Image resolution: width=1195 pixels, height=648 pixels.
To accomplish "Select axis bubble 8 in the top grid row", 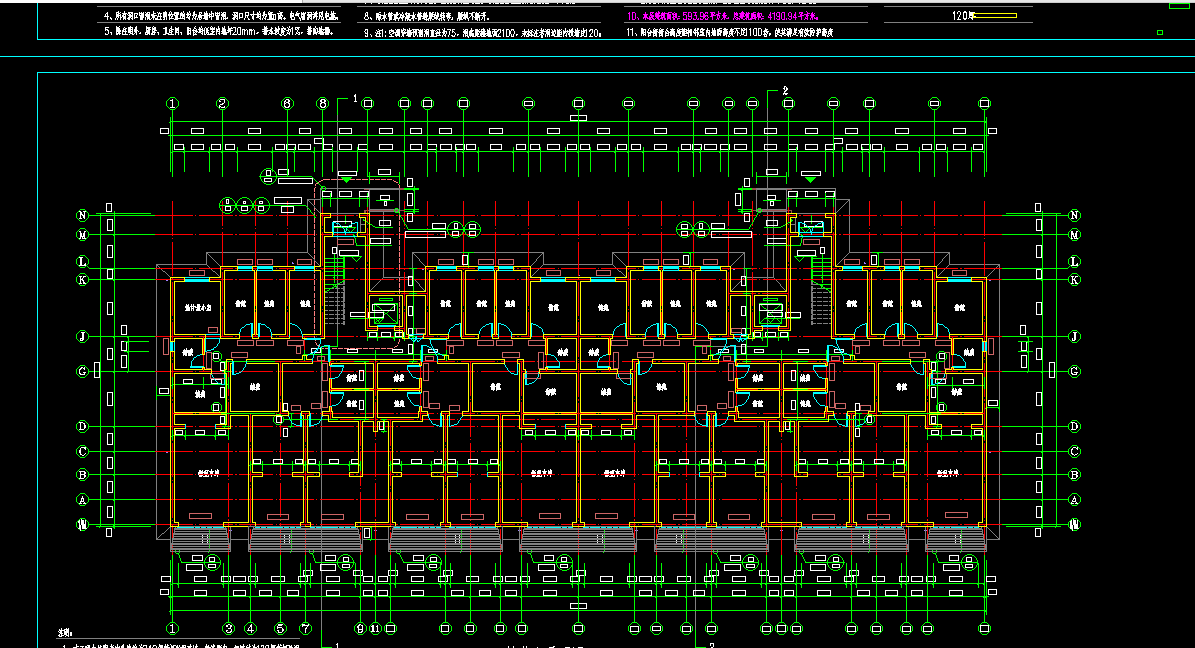I will click(x=323, y=104).
